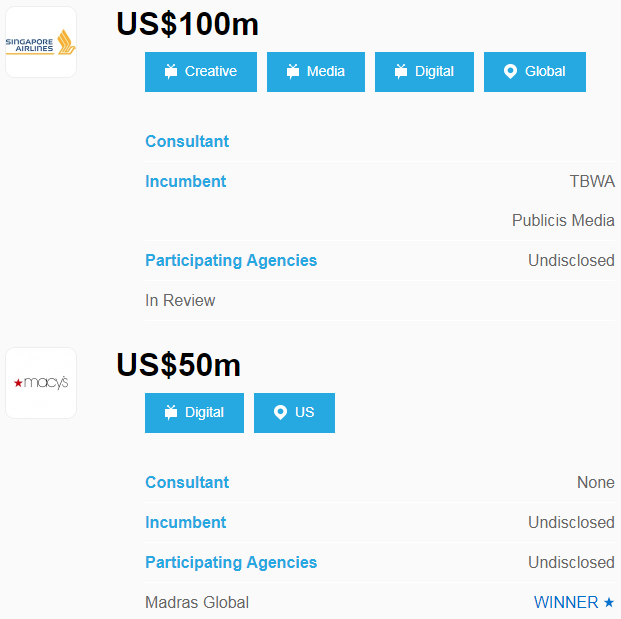Choose the Global region tag
The height and width of the screenshot is (619, 621).
pyautogui.click(x=535, y=72)
